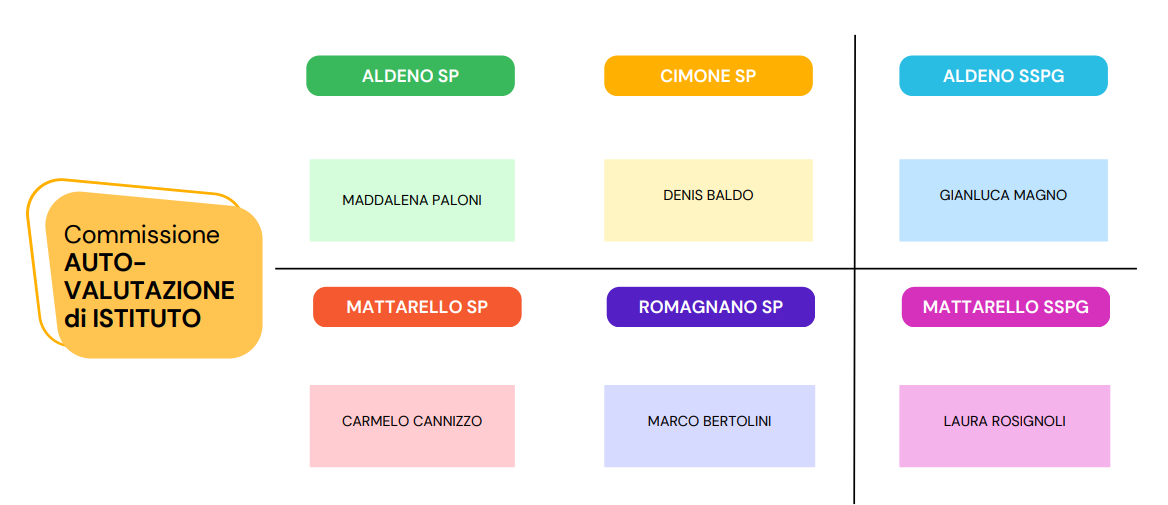Select the AUTO-VALUTAZIONE bold text
Image resolution: width=1168 pixels, height=505 pixels.
coord(149,276)
